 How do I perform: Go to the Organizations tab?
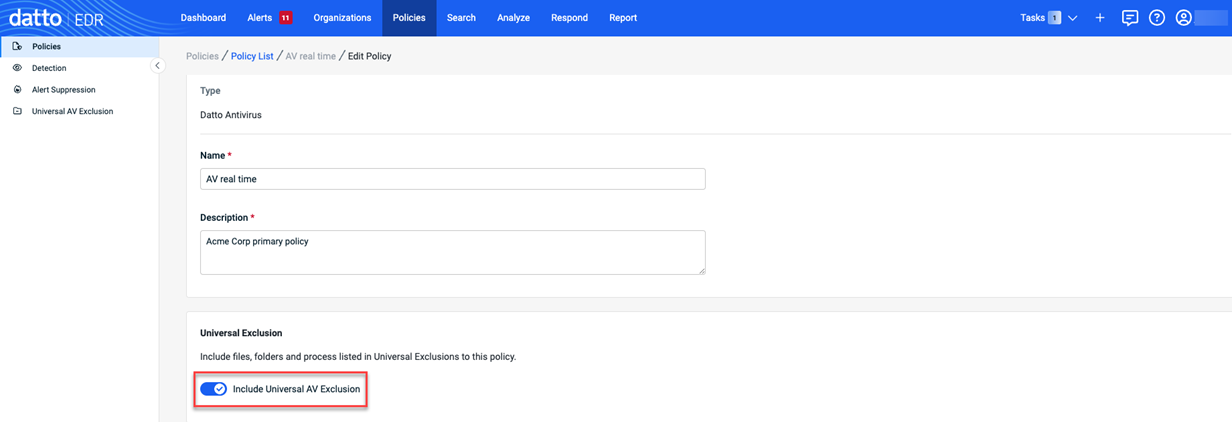342,18
